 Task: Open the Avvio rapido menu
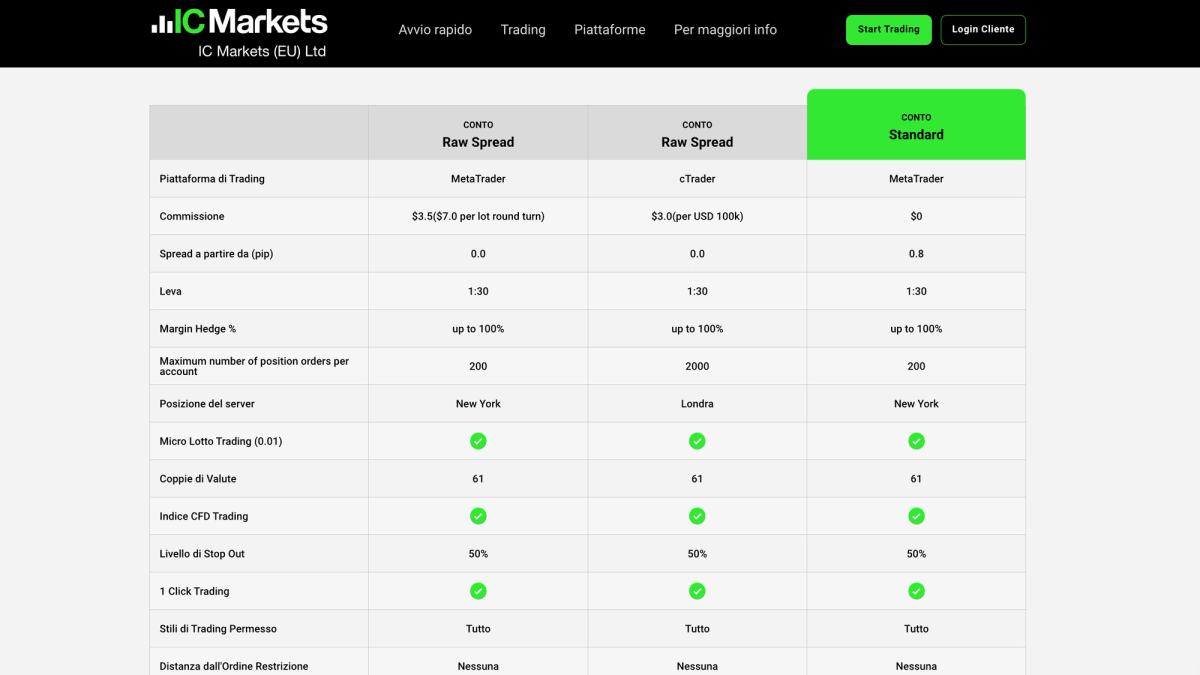point(435,30)
